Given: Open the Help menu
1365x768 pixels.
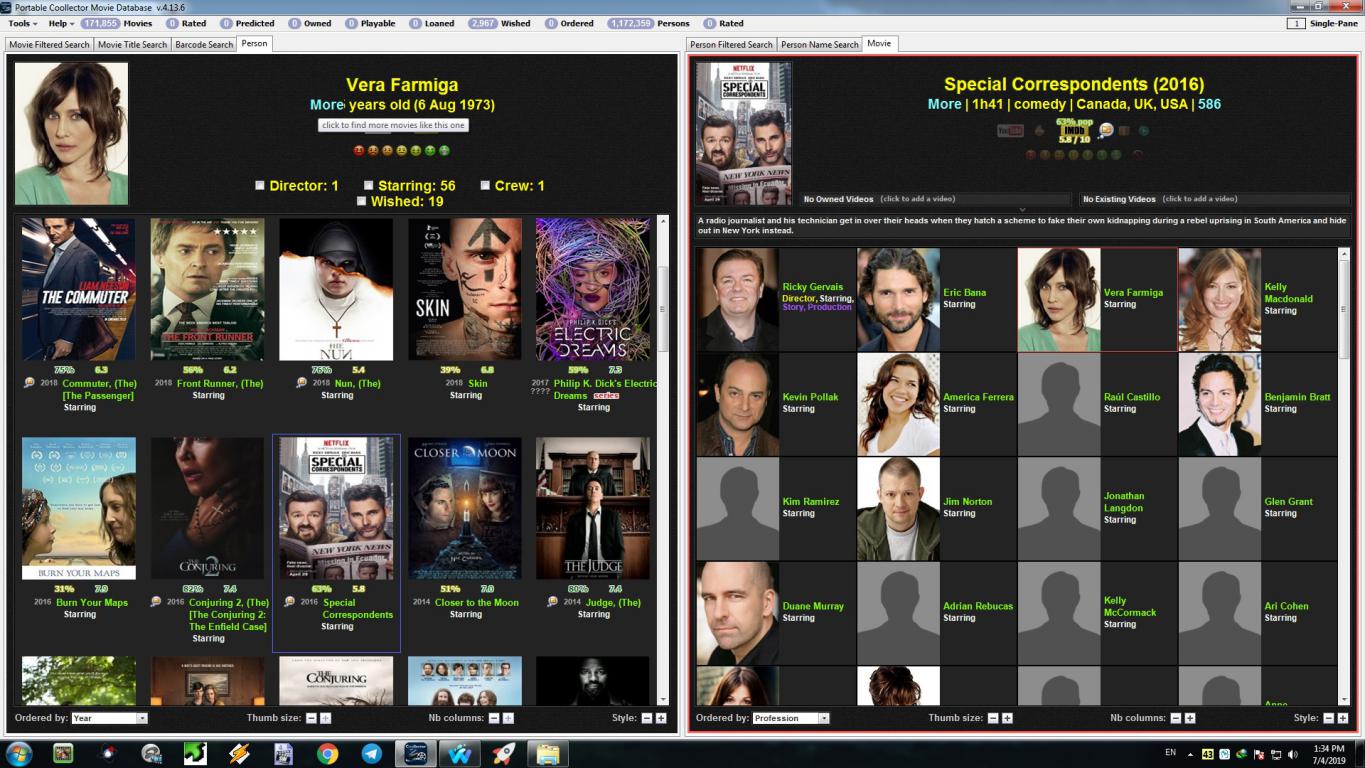Looking at the screenshot, I should pos(61,23).
